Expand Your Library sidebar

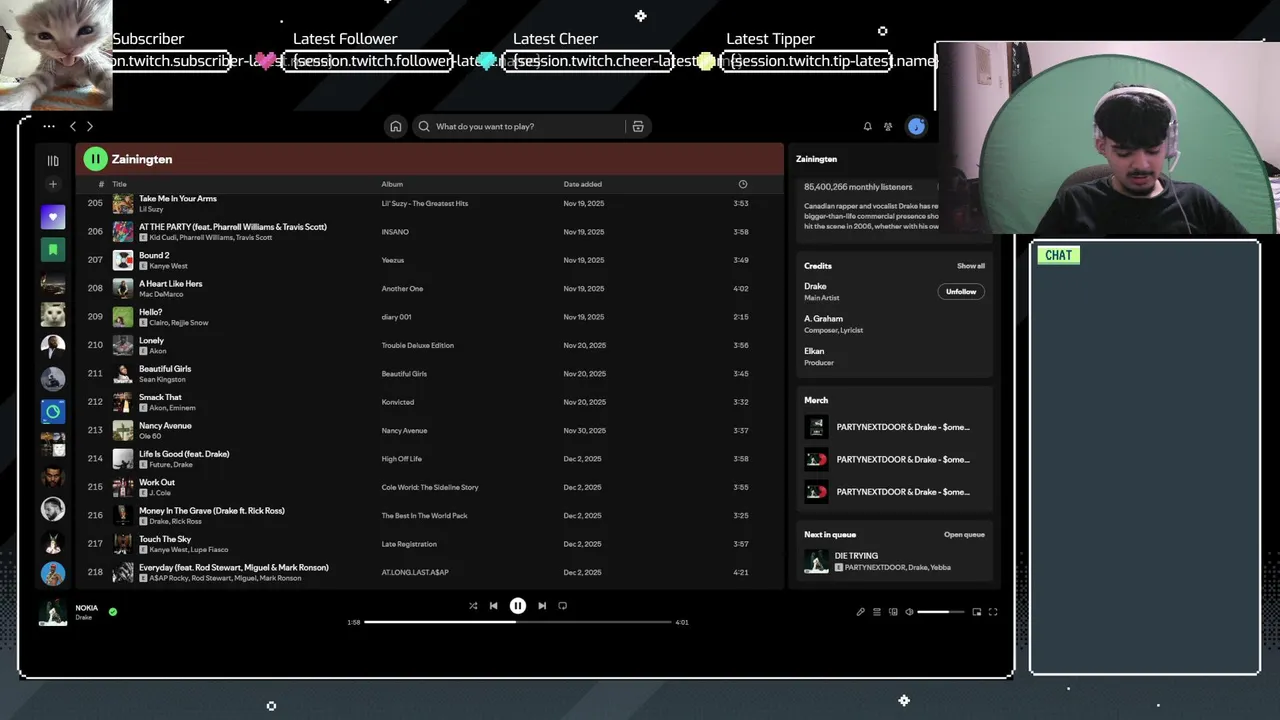pyautogui.click(x=53, y=160)
